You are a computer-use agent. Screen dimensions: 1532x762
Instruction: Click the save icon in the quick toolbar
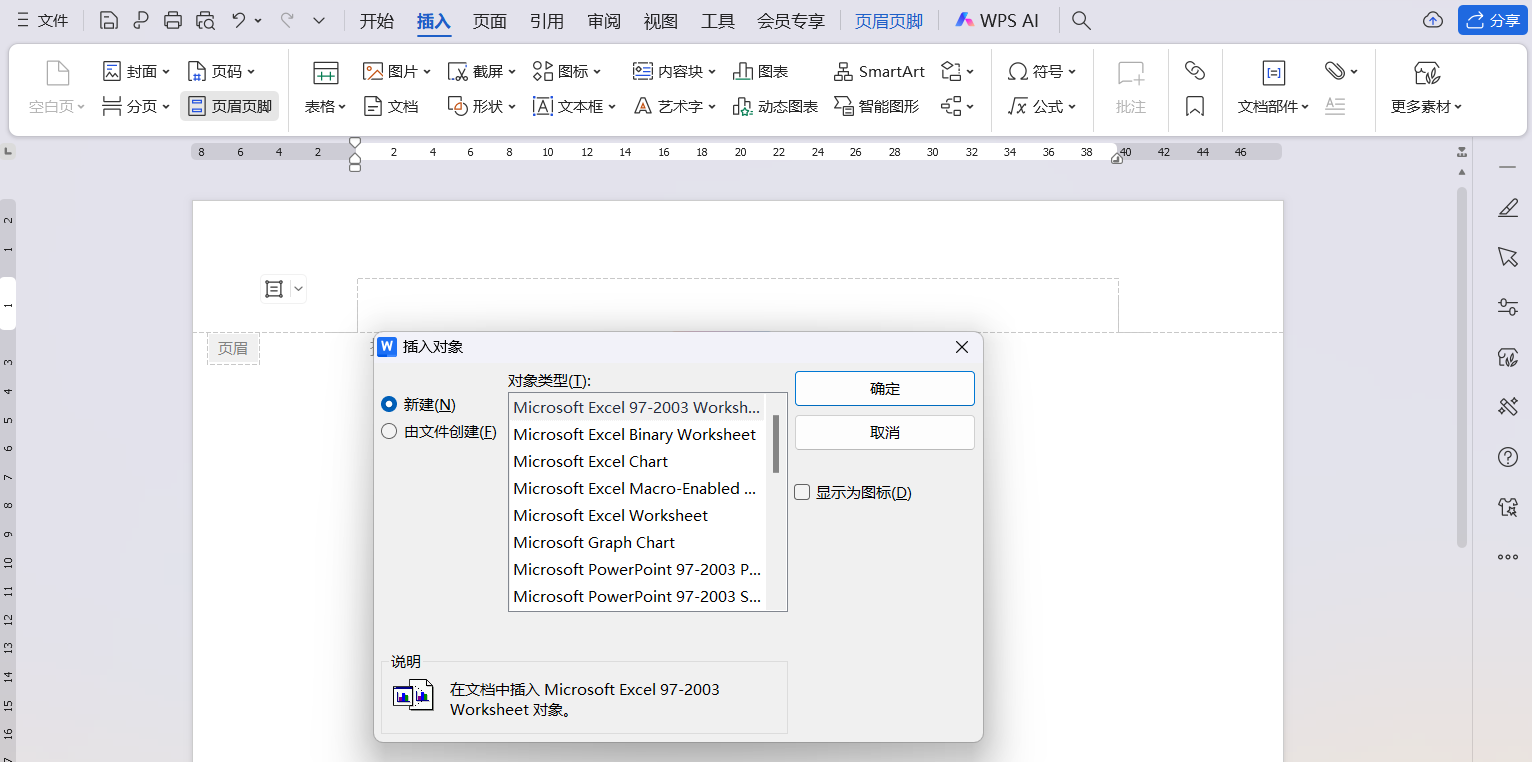pos(109,20)
